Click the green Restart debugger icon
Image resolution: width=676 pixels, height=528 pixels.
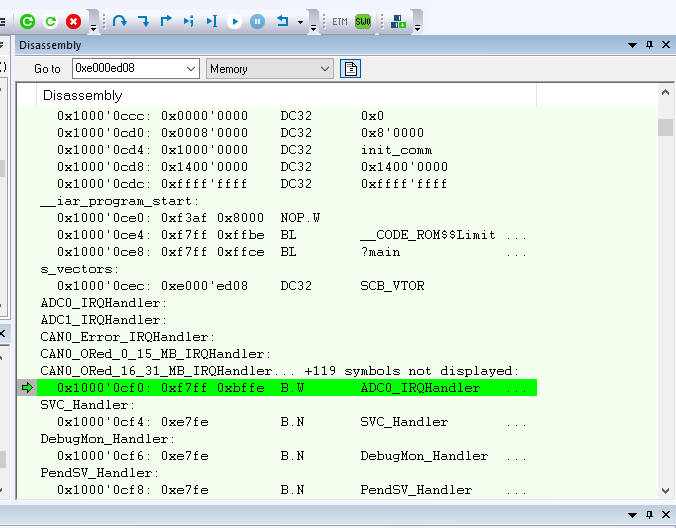[27, 21]
